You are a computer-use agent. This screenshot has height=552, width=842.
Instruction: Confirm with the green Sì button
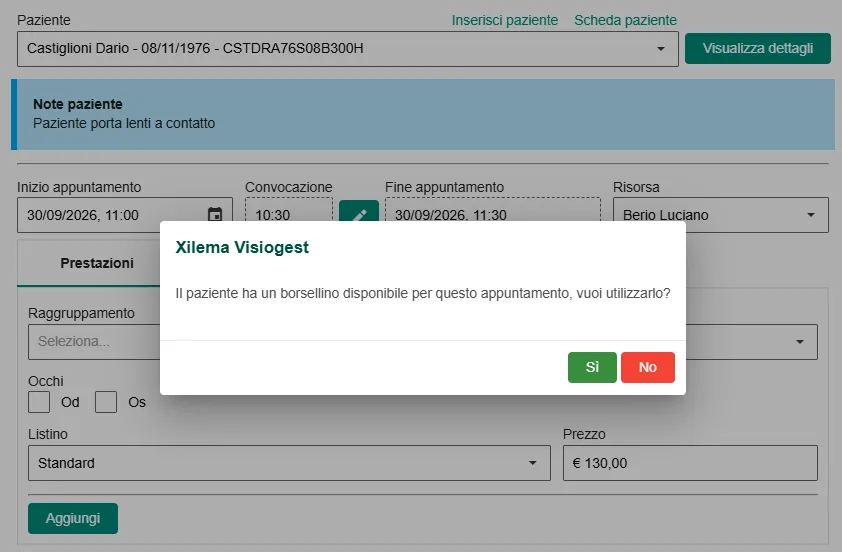[592, 367]
